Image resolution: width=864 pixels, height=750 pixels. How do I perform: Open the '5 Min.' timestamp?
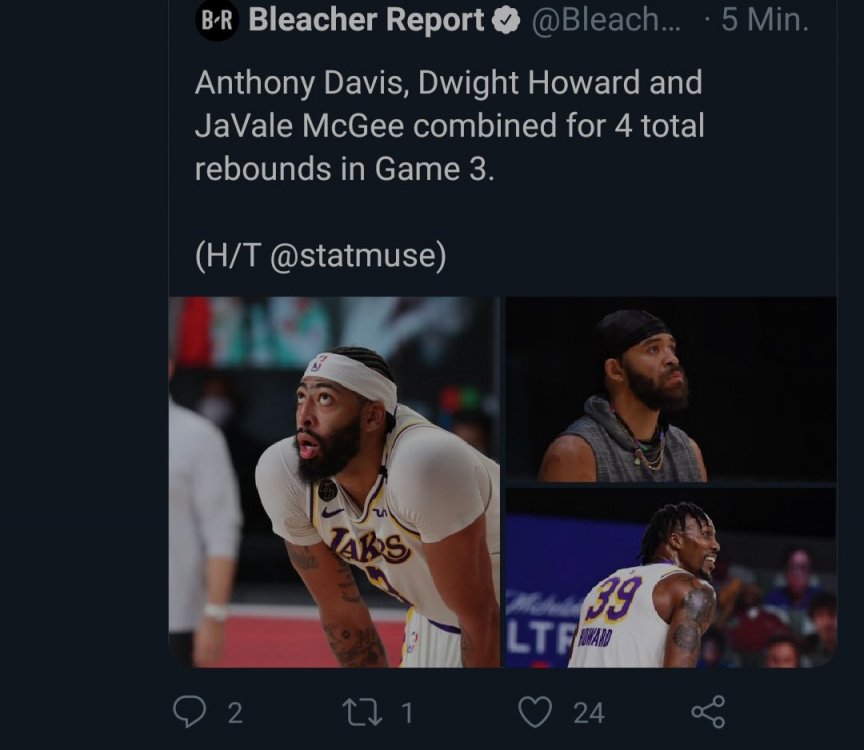(764, 21)
